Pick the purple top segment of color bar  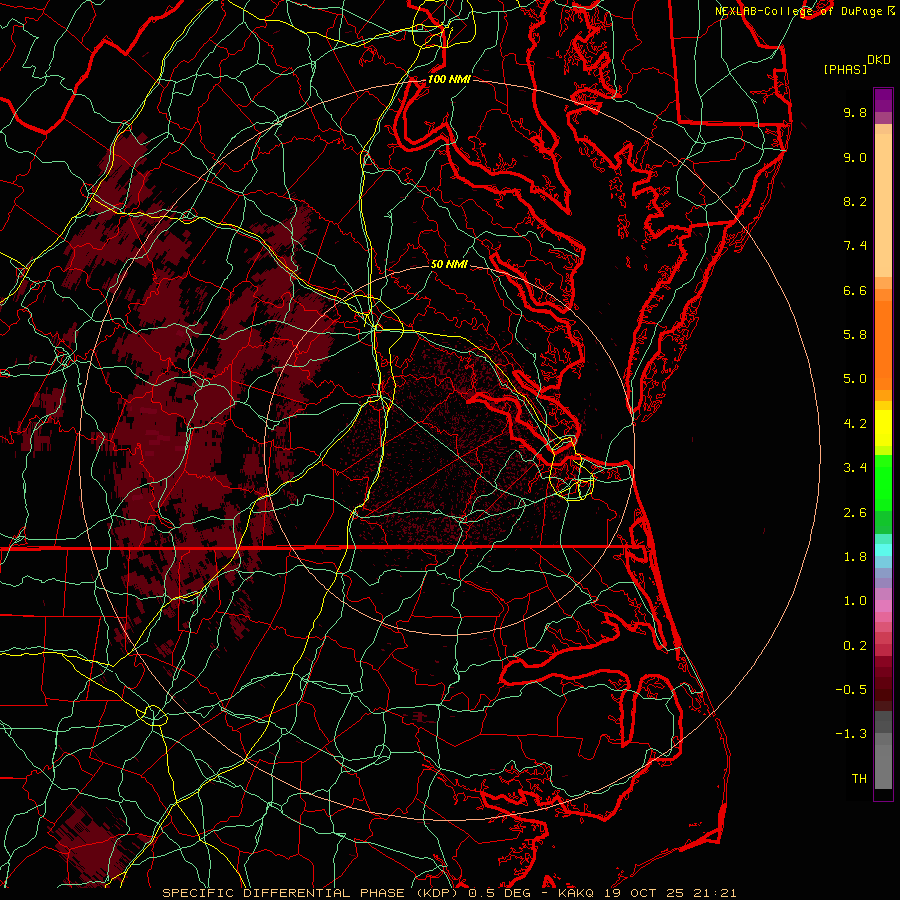click(x=883, y=100)
